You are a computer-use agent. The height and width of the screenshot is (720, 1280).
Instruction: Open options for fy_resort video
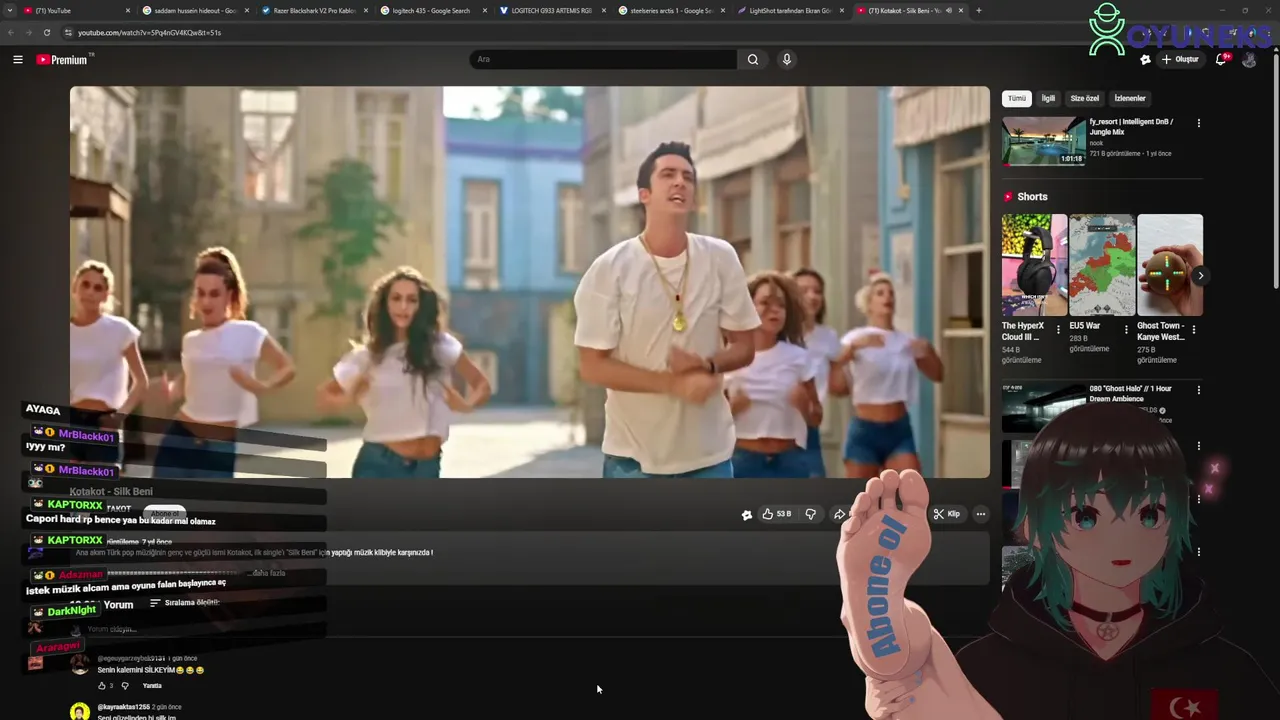(1199, 123)
